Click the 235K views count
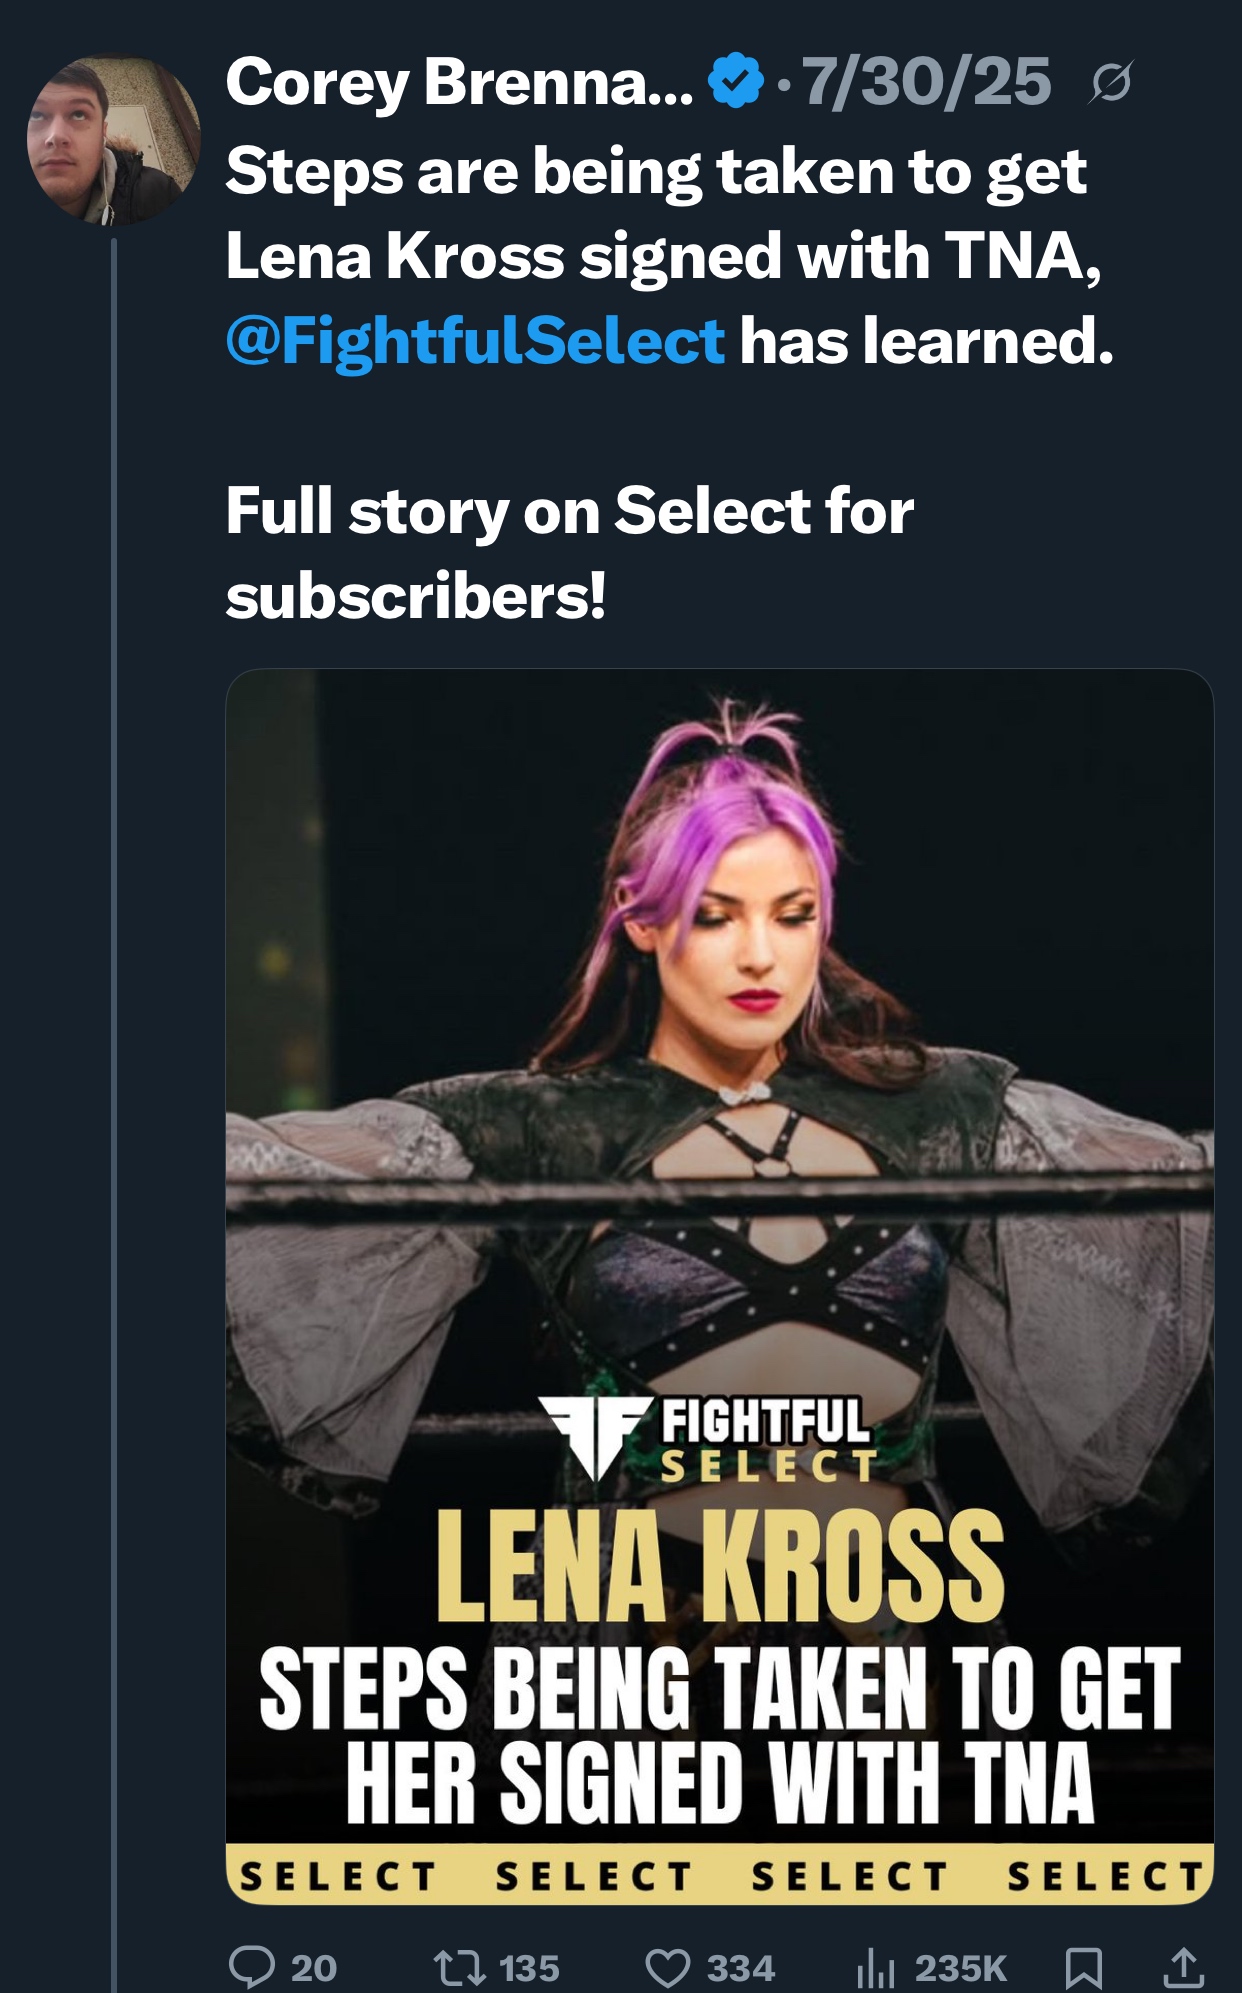This screenshot has height=1993, width=1242. tap(960, 1968)
